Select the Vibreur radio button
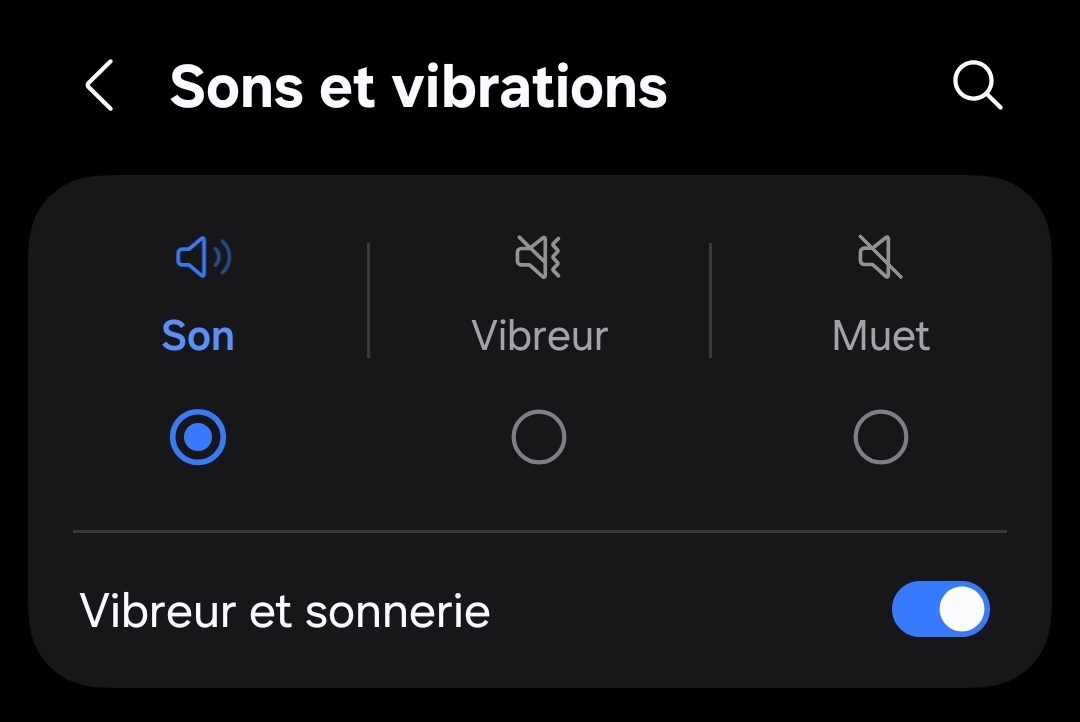 pyautogui.click(x=539, y=438)
